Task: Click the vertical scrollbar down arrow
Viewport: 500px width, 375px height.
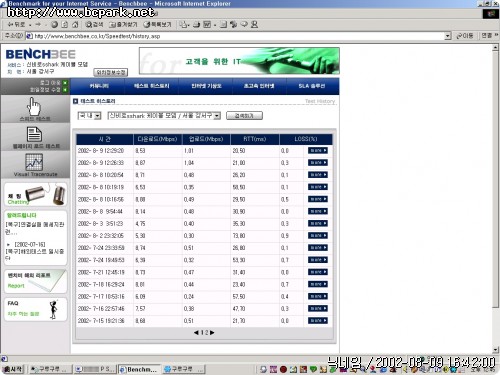Action: pyautogui.click(x=495, y=350)
